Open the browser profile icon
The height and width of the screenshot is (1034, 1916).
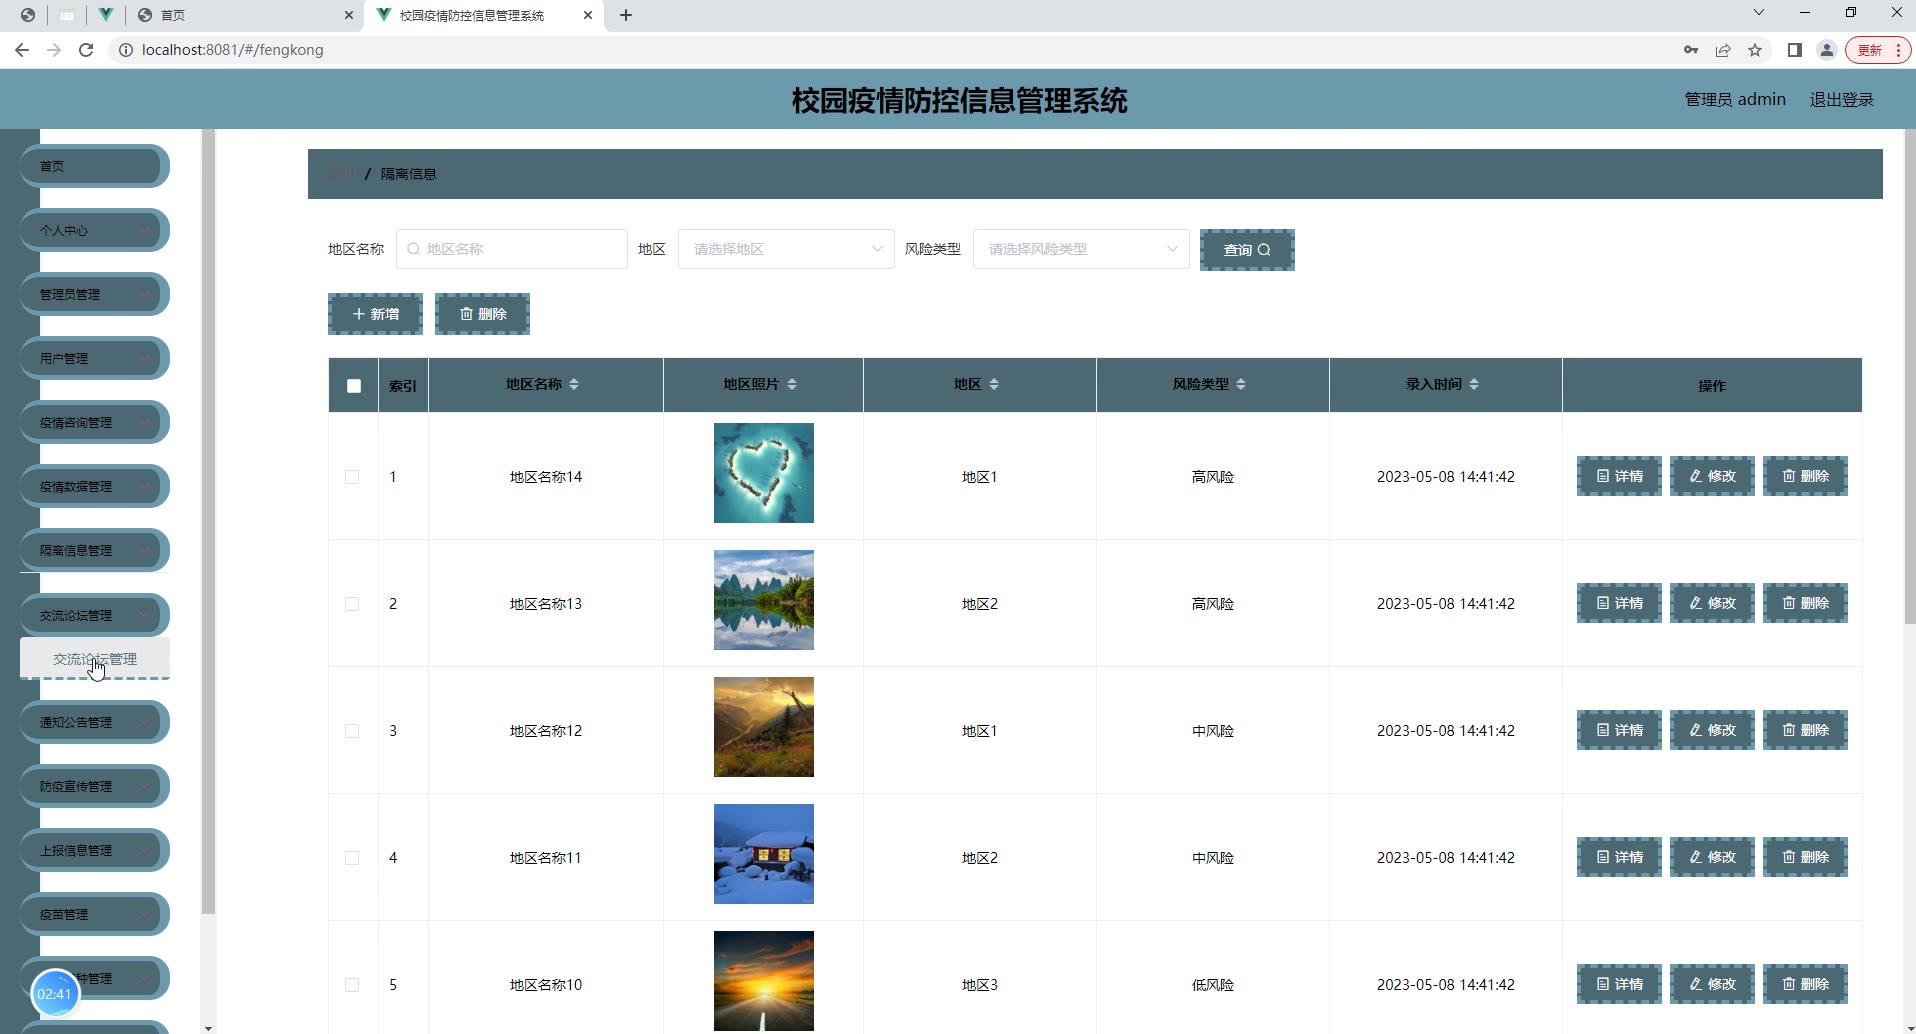1826,50
